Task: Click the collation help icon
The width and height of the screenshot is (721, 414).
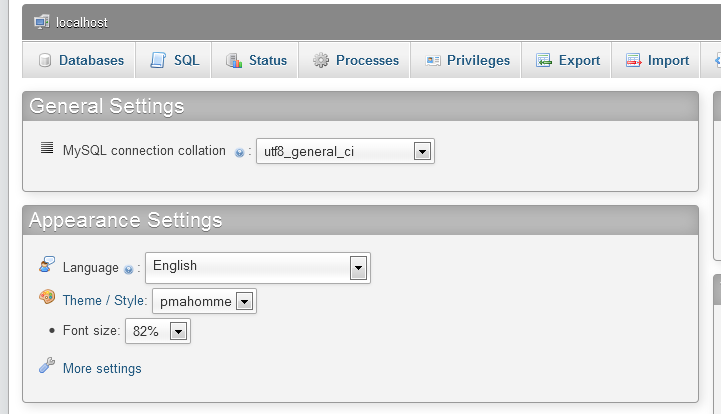Action: click(x=239, y=153)
